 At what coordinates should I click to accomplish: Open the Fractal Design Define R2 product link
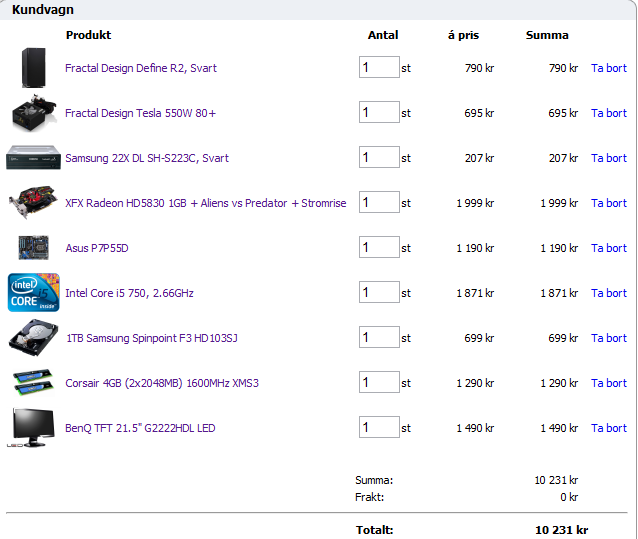(141, 68)
